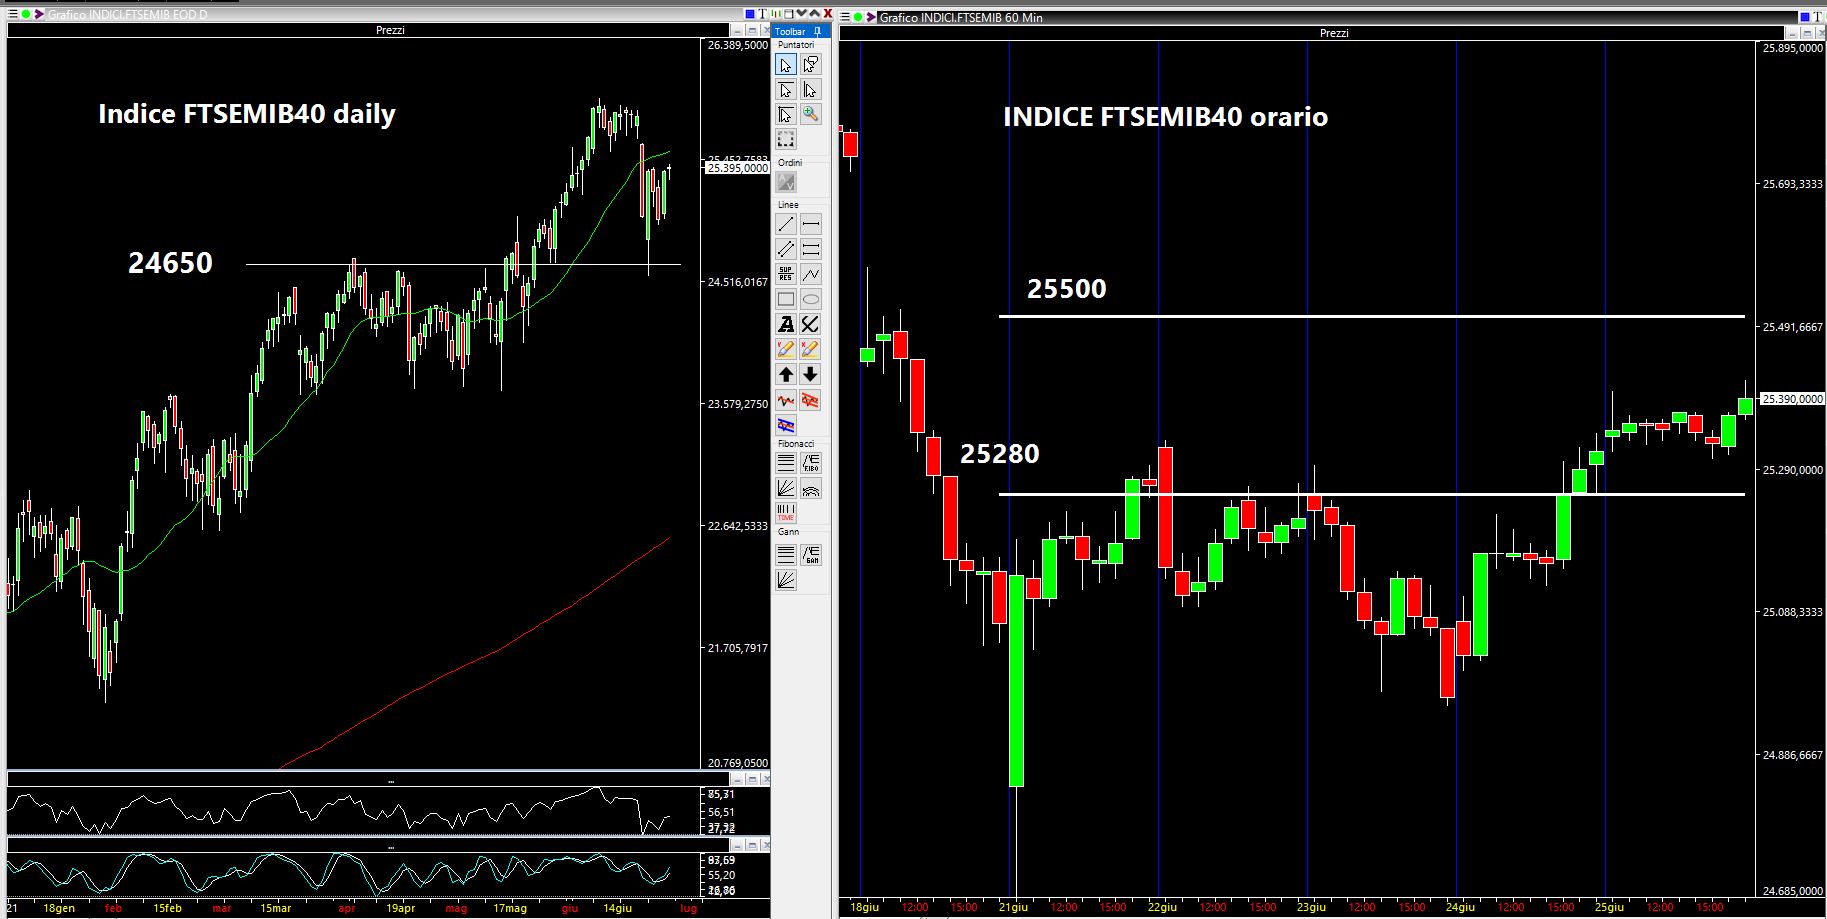Click the green status dot on daily chart
This screenshot has width=1827, height=919.
click(x=25, y=15)
